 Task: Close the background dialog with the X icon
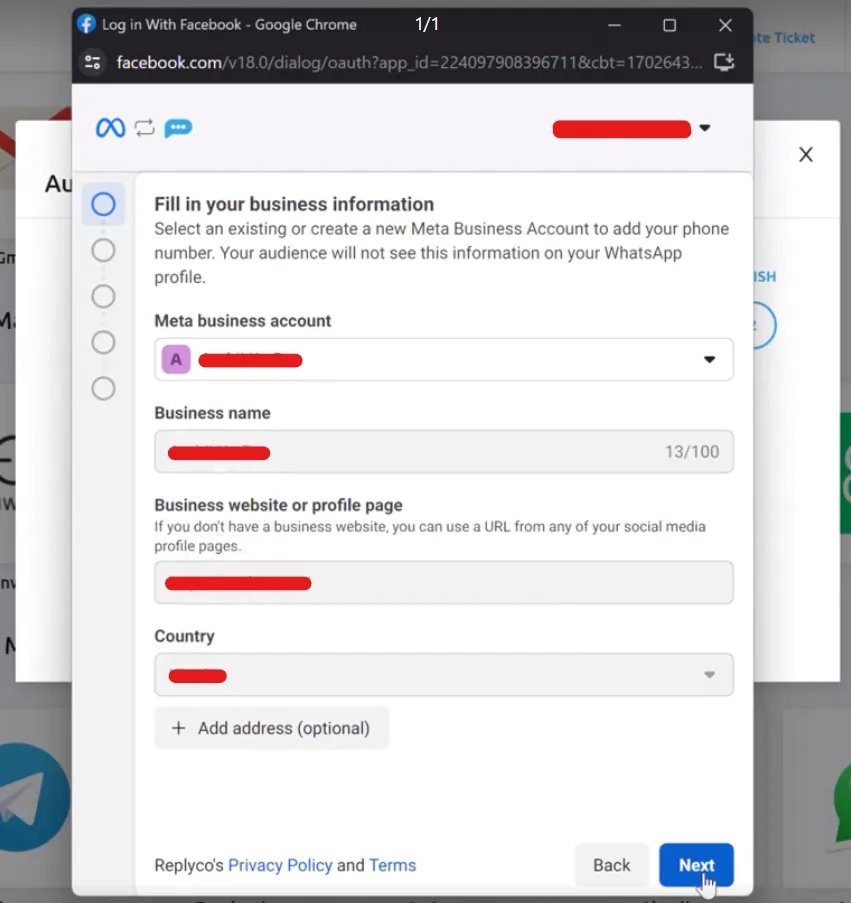(x=806, y=154)
